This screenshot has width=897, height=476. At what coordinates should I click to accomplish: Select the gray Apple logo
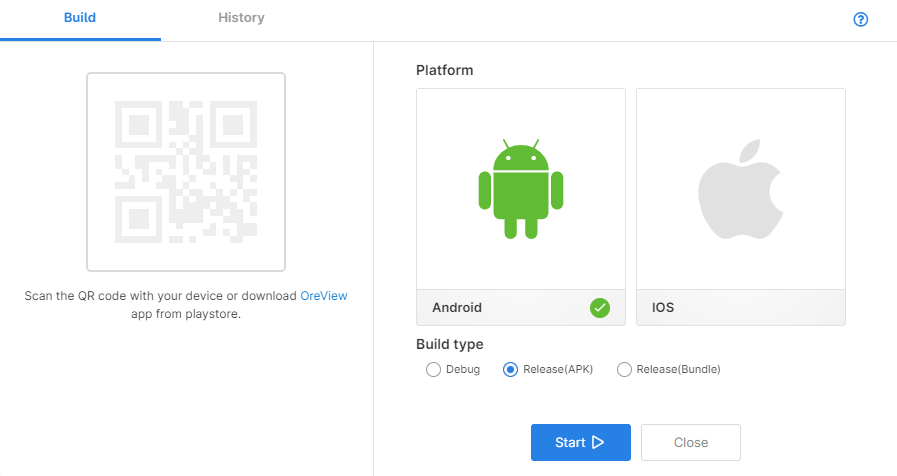click(x=741, y=189)
